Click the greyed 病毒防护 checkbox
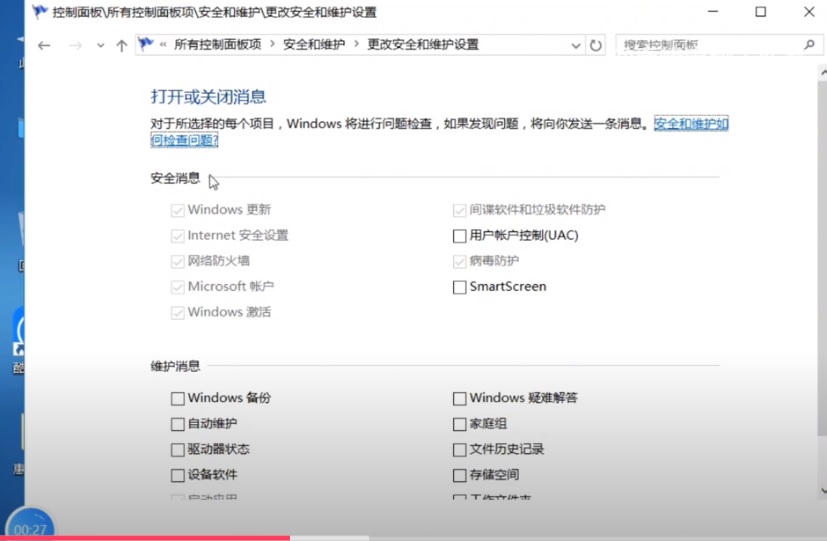Viewport: 827px width, 541px height. (x=459, y=261)
